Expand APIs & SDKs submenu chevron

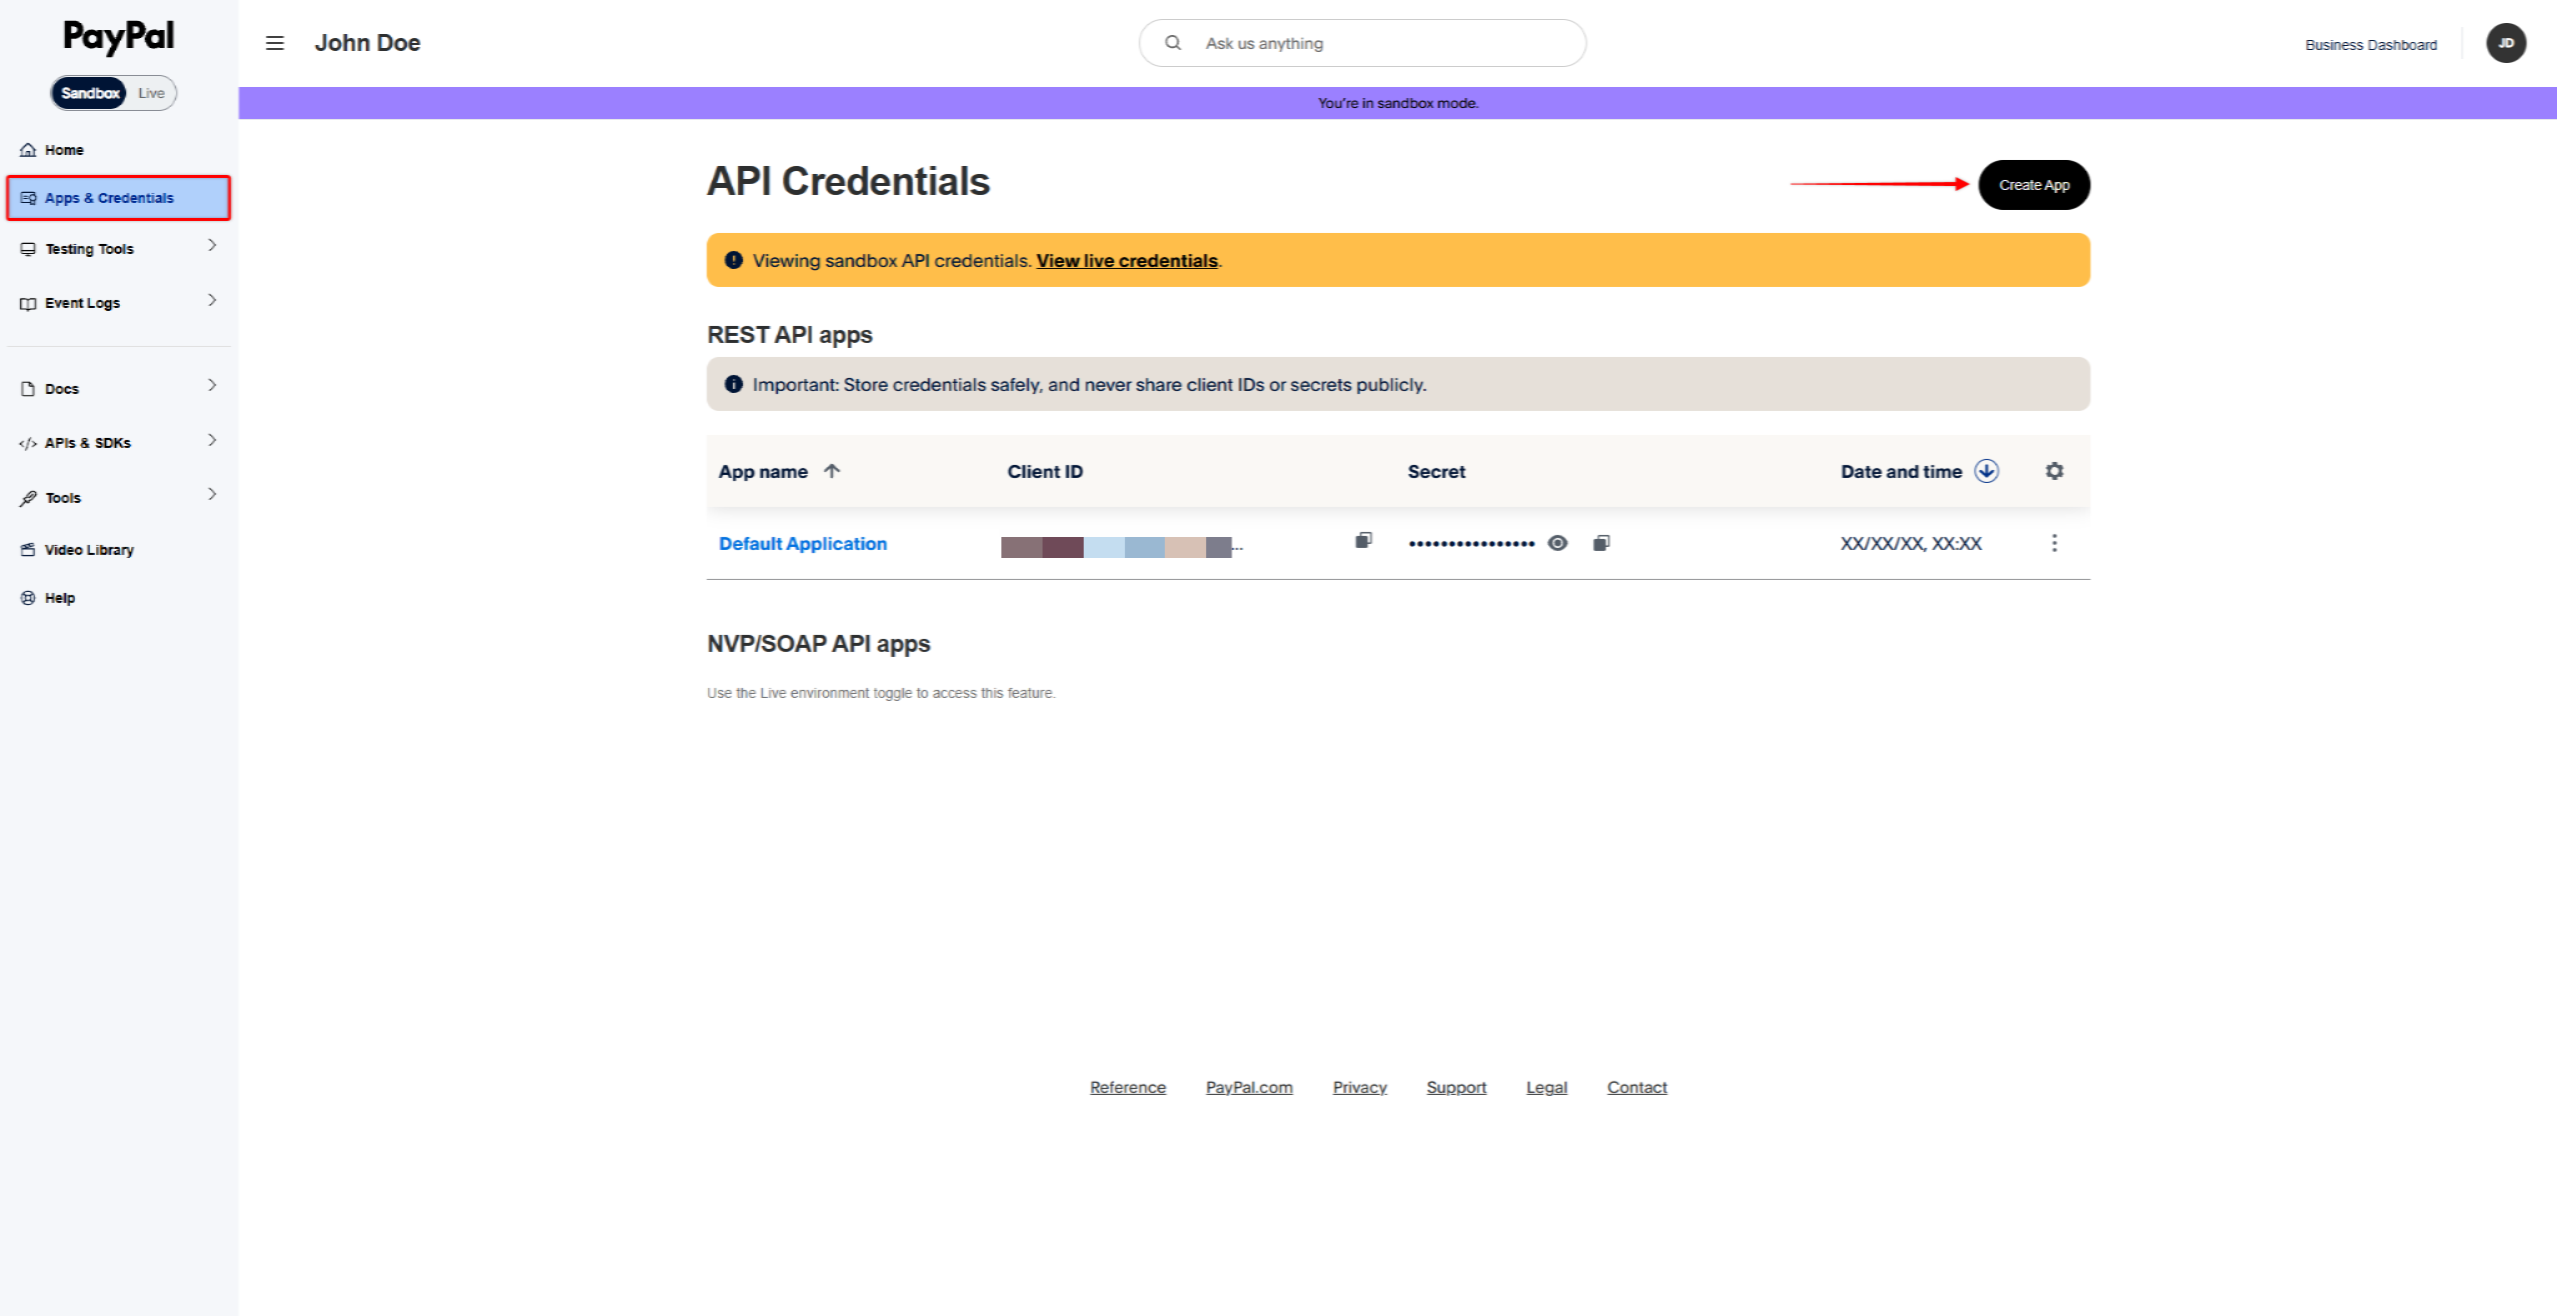[212, 440]
